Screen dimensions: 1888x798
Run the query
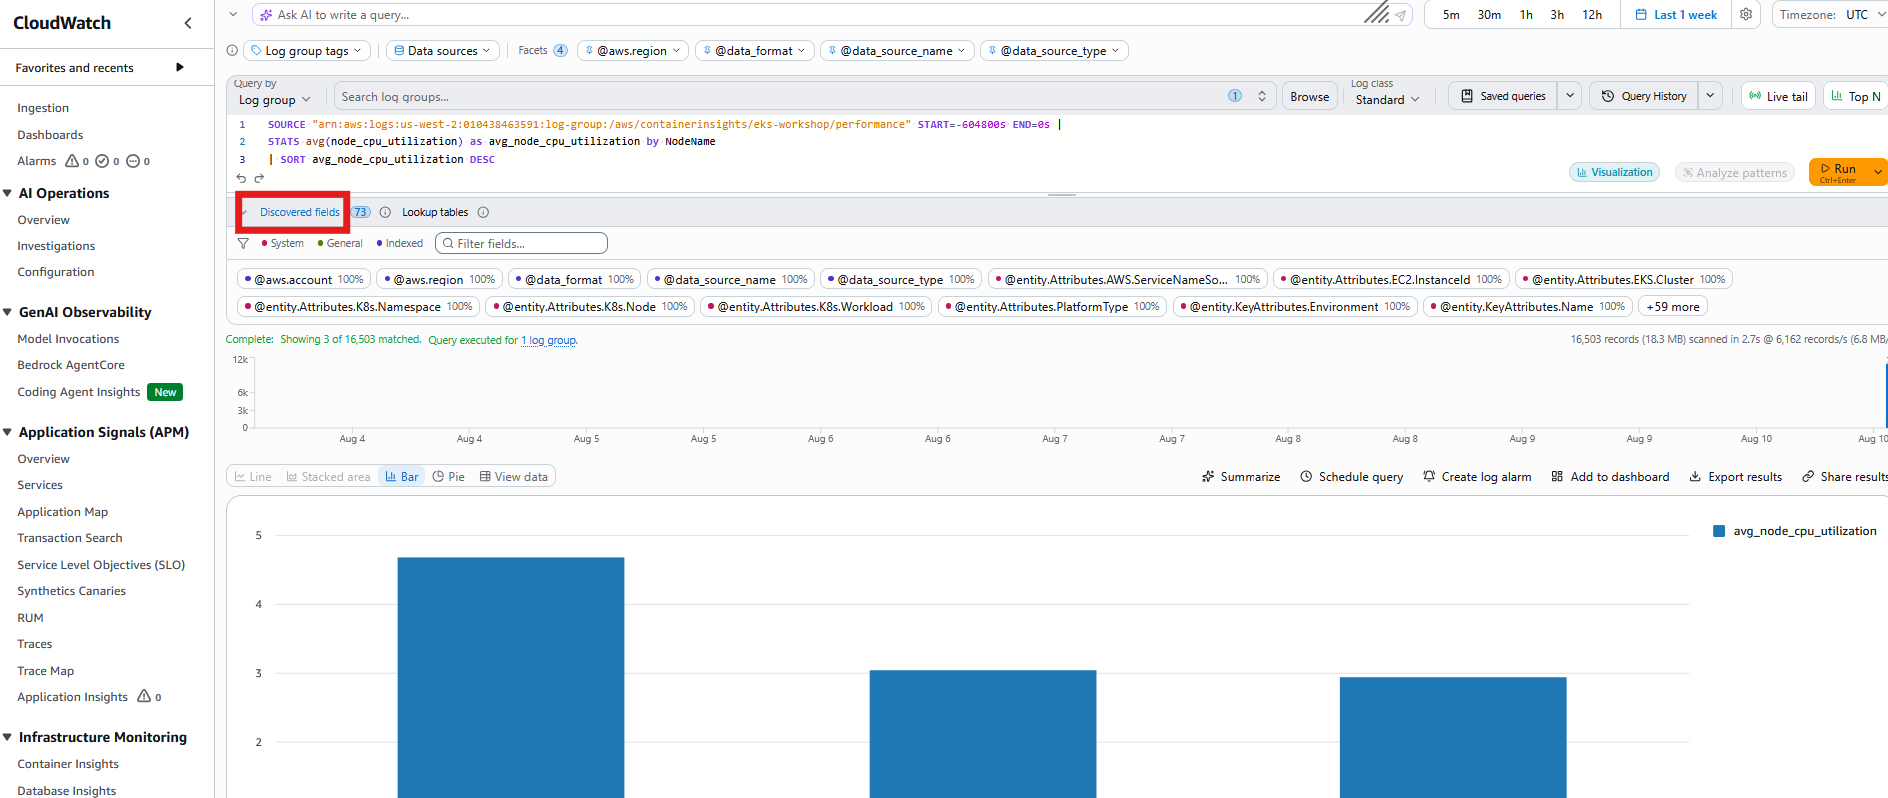tap(1838, 172)
